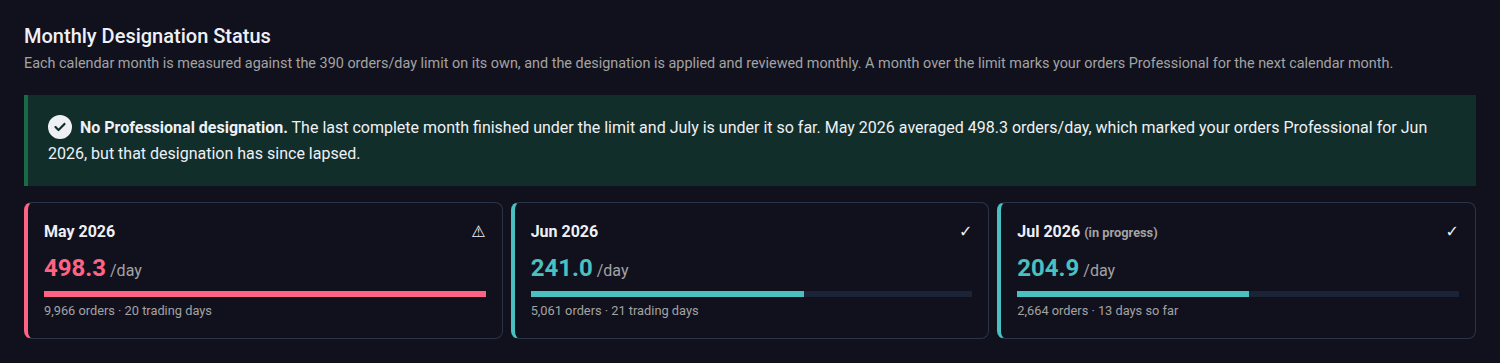The width and height of the screenshot is (1500, 363).
Task: Select the May 2026 card title
Action: click(79, 232)
